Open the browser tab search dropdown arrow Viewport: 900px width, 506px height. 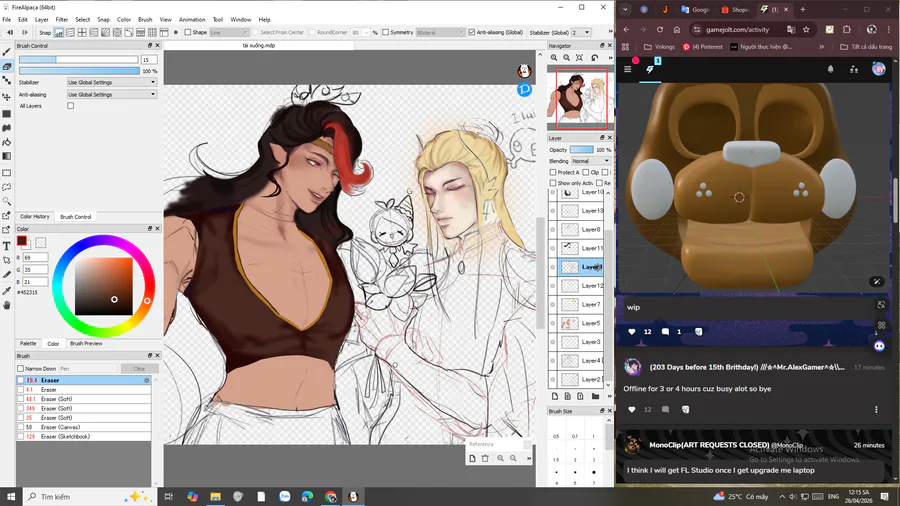click(x=625, y=9)
